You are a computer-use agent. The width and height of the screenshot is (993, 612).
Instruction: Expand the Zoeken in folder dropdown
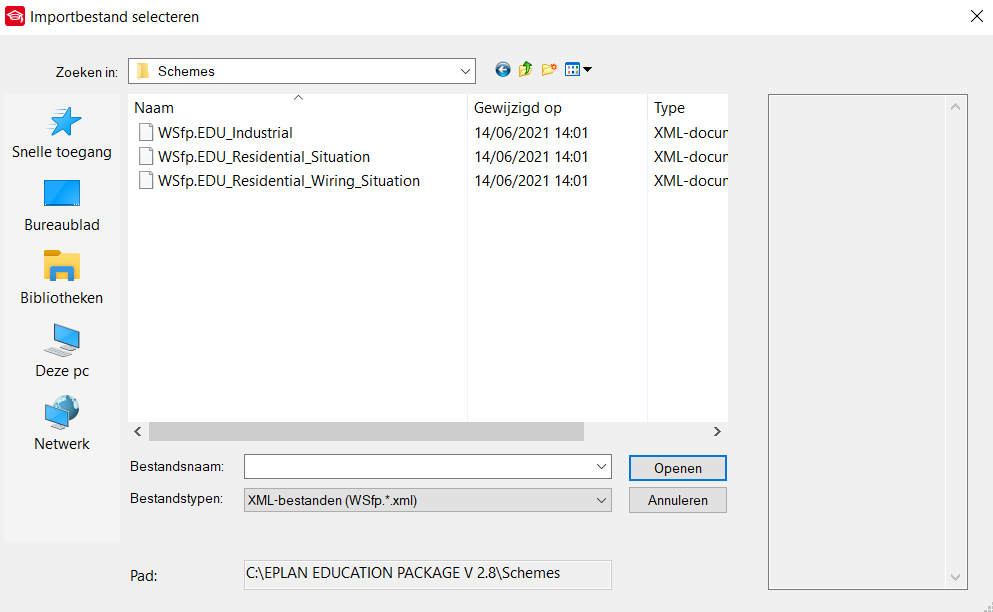coord(465,72)
